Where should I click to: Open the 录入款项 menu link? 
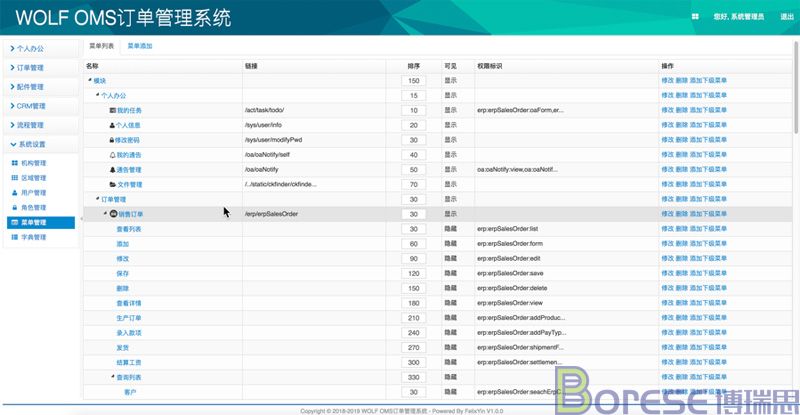(129, 333)
